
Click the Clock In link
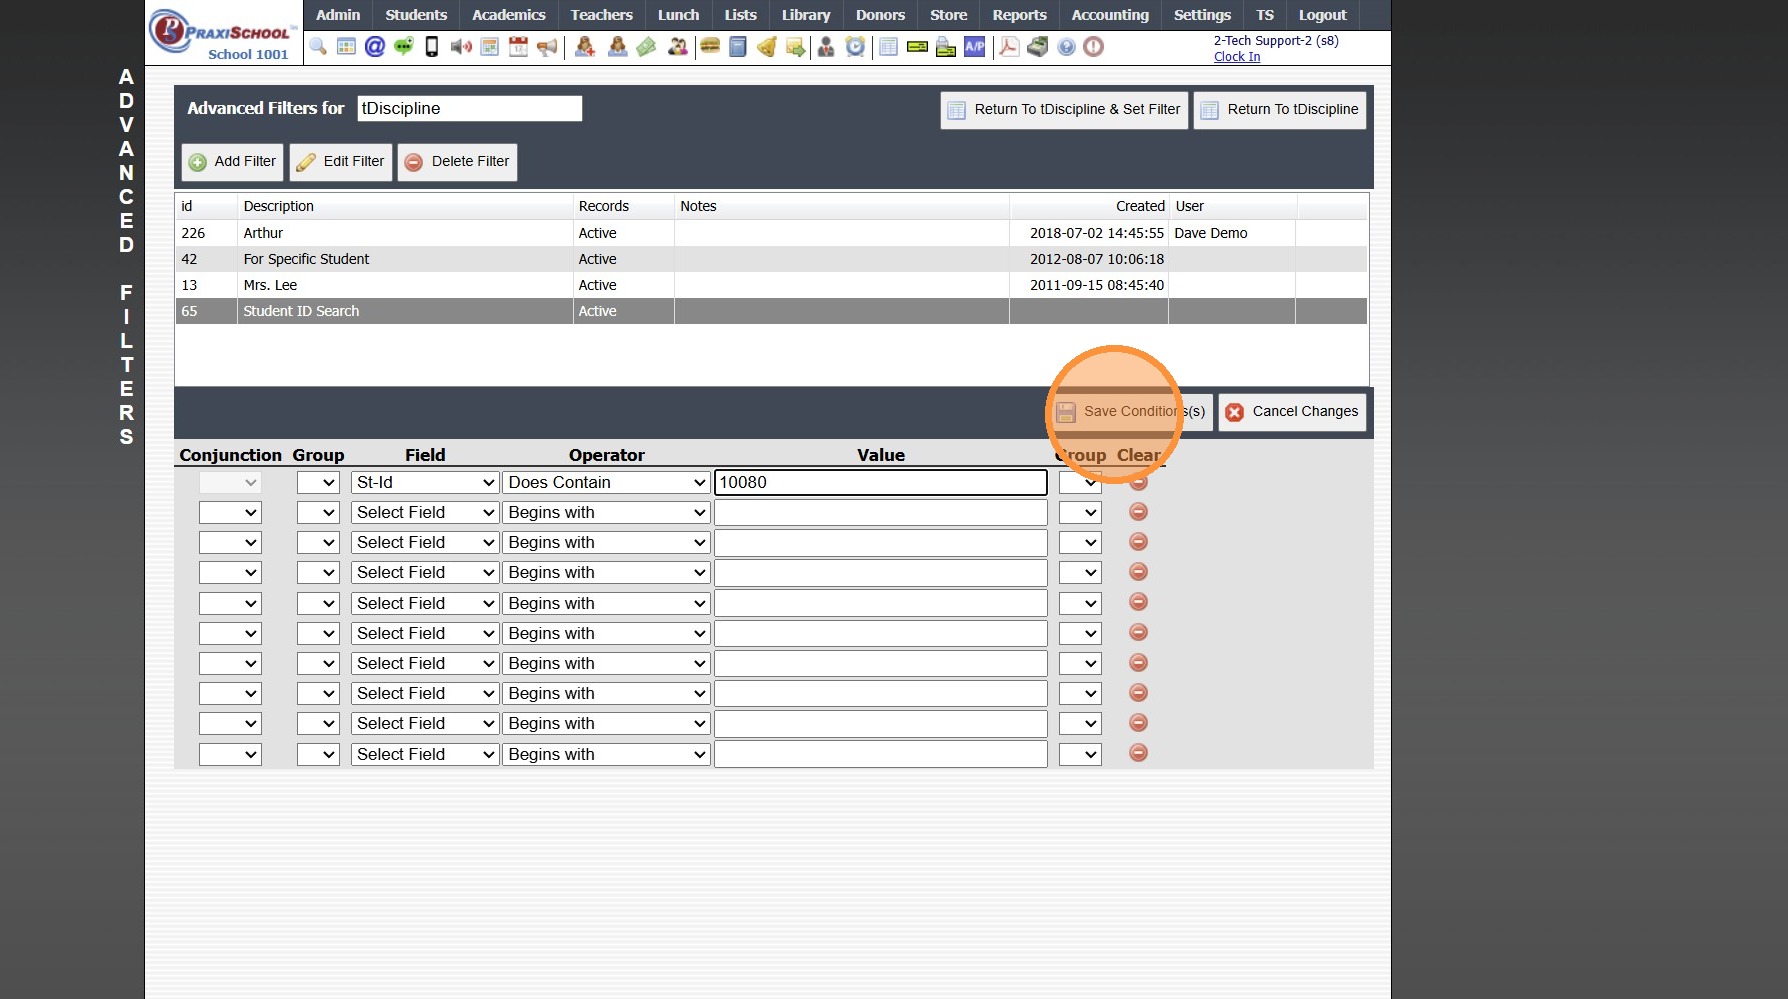pyautogui.click(x=1237, y=57)
